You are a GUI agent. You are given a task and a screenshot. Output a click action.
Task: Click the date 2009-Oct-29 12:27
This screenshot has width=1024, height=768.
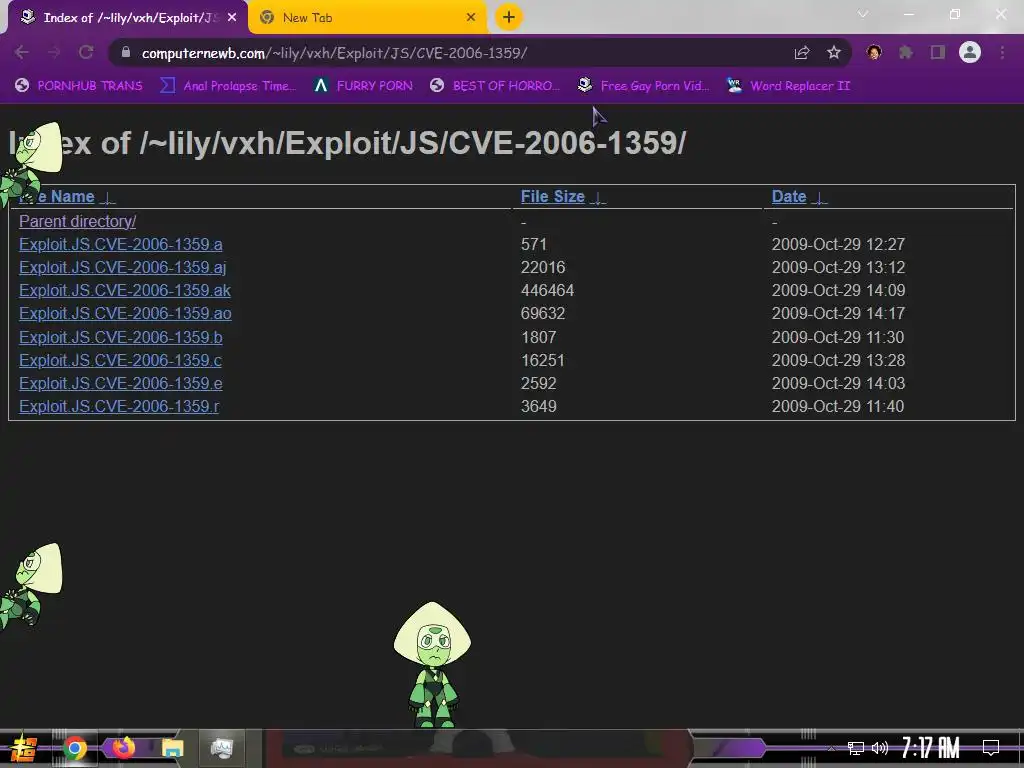pyautogui.click(x=838, y=244)
